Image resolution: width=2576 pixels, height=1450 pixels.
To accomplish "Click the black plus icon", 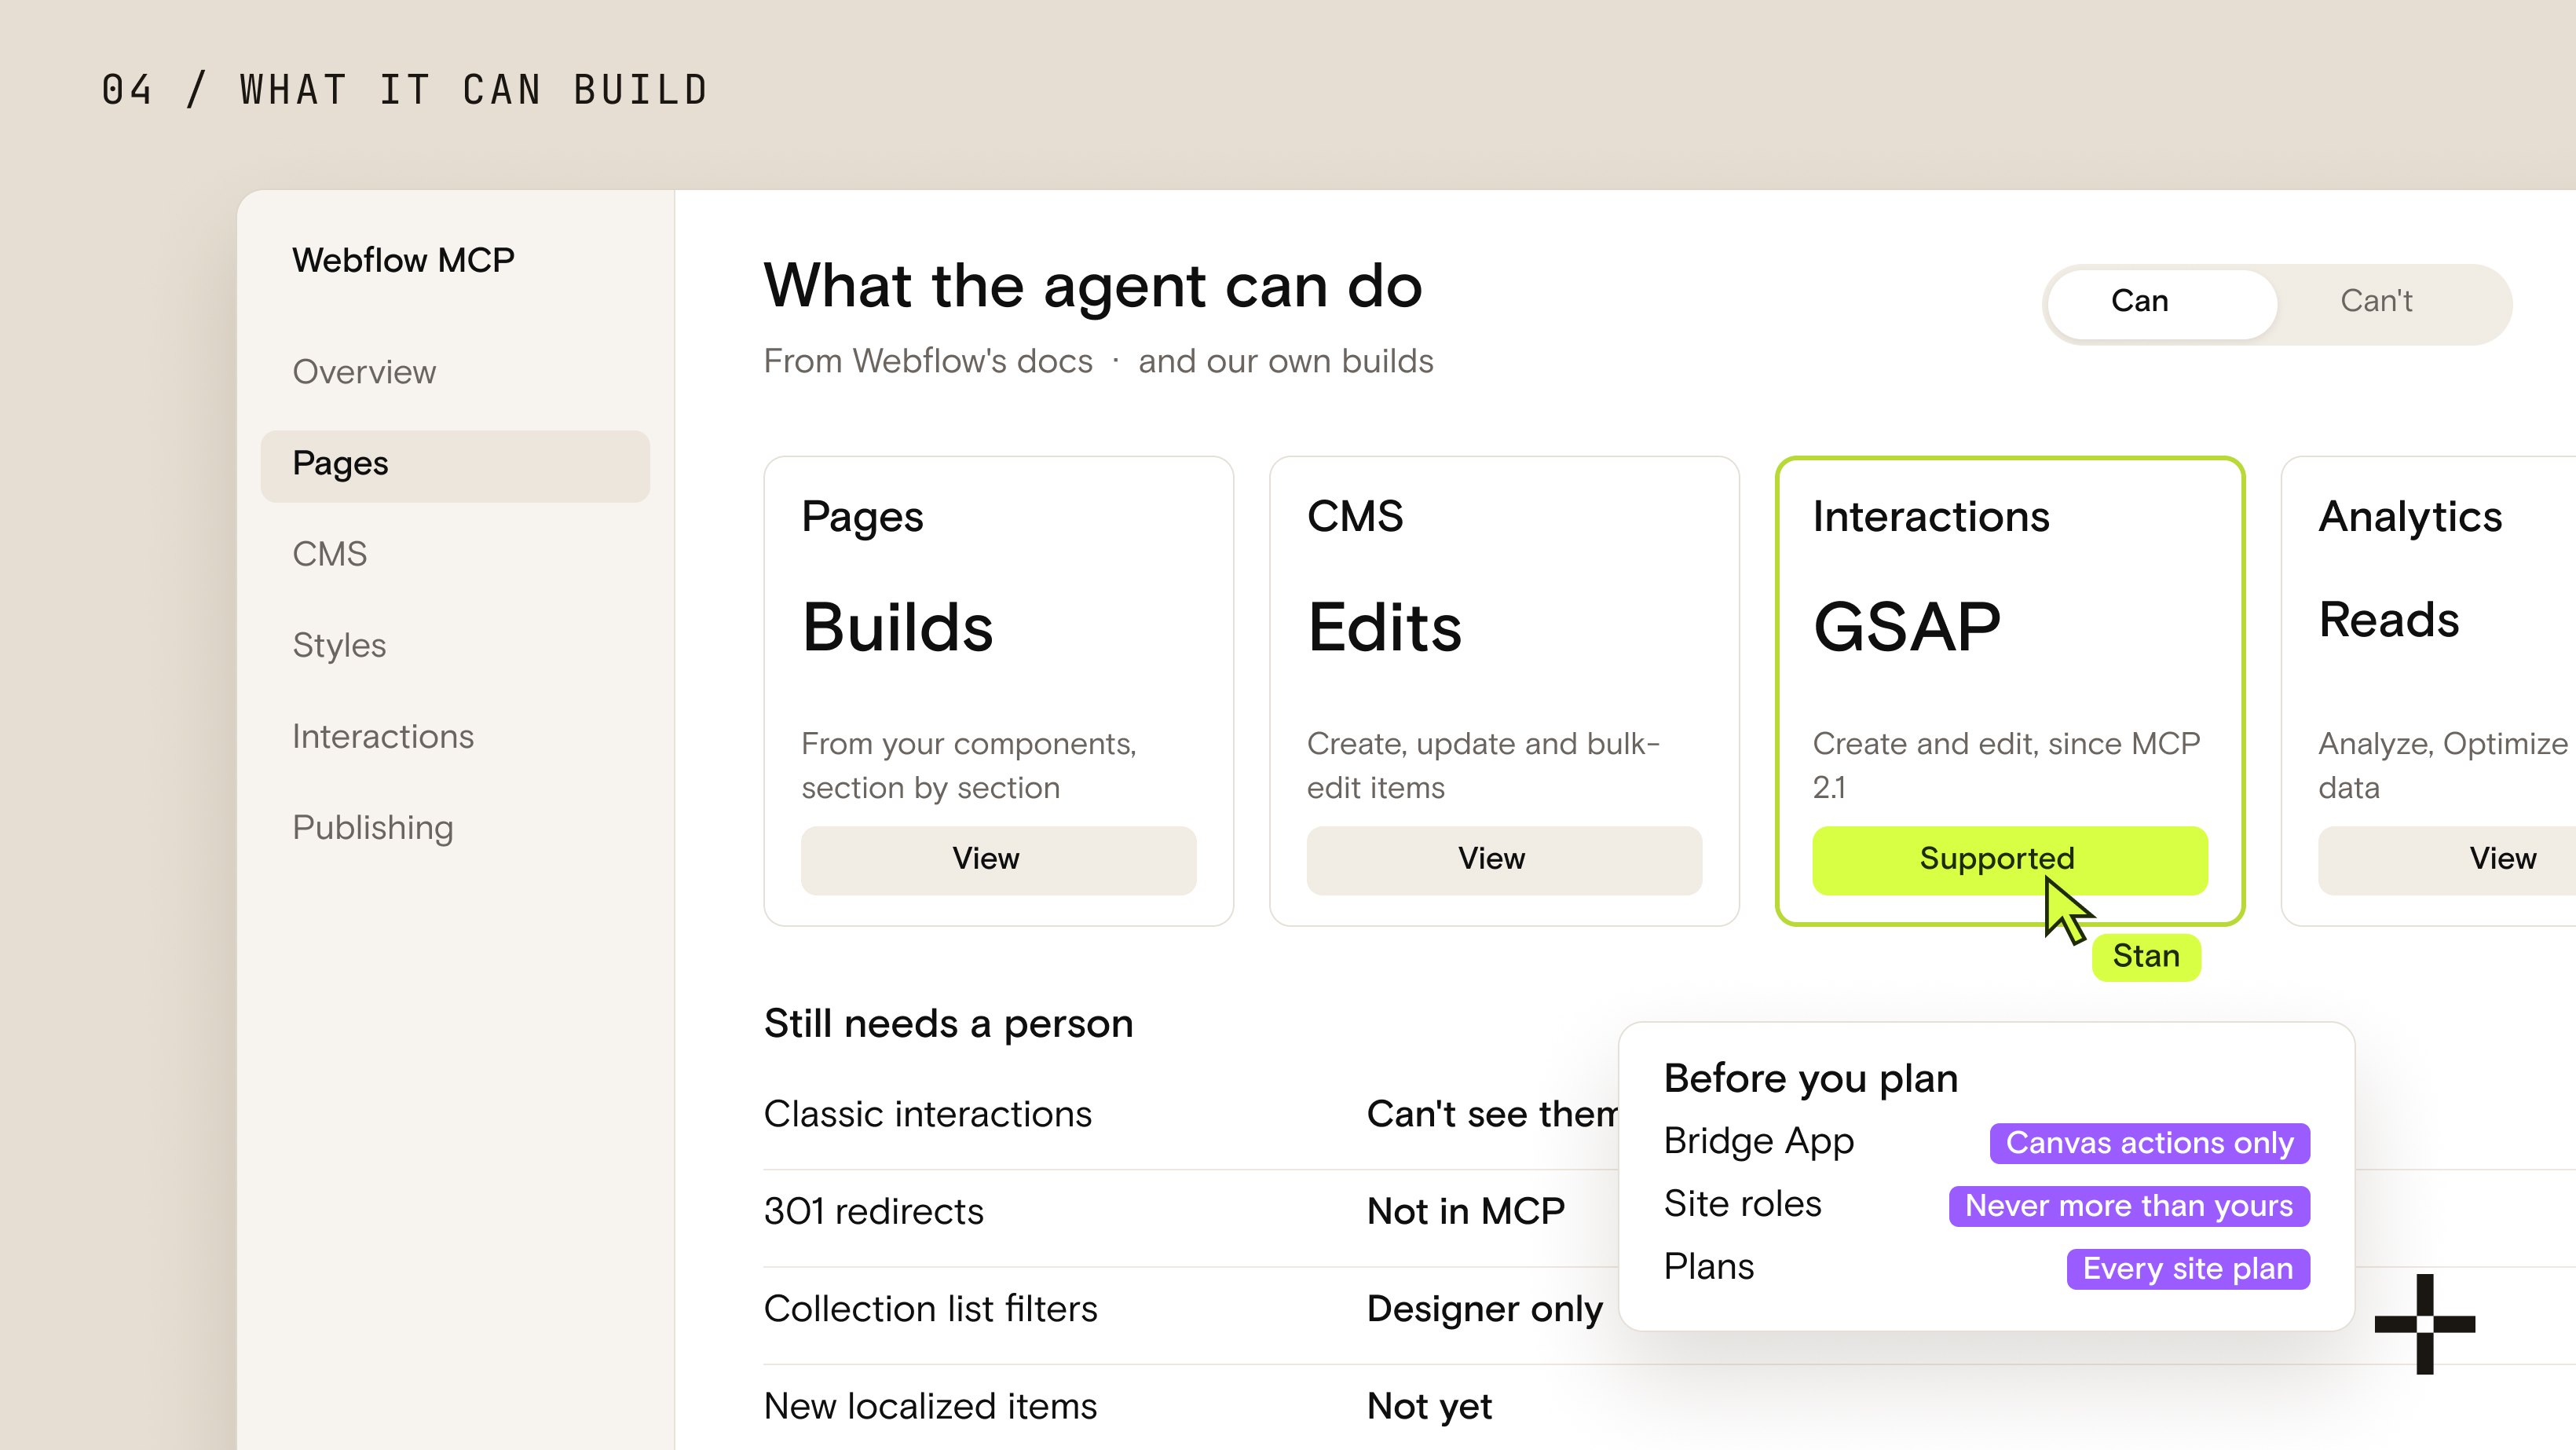I will [x=2424, y=1324].
